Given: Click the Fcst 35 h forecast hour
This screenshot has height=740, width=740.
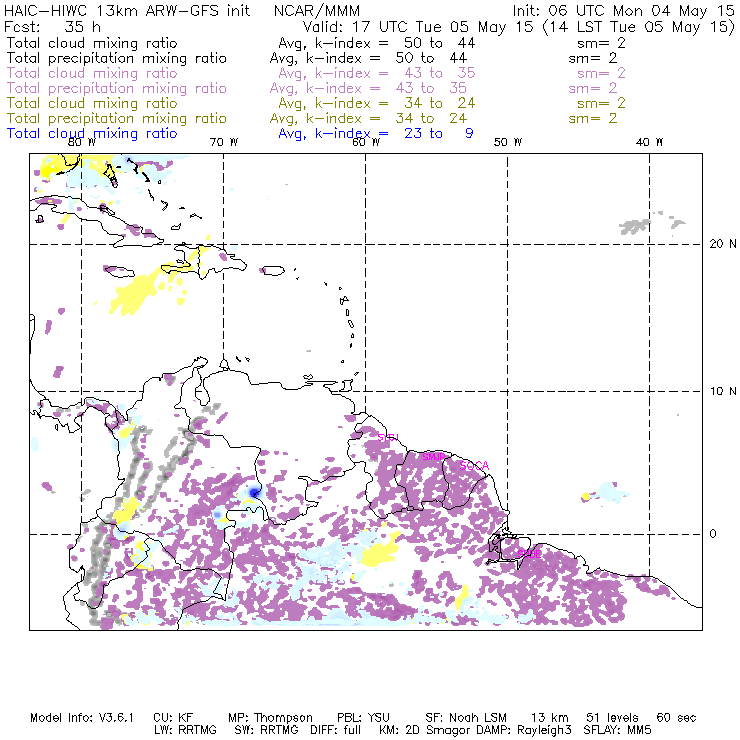Looking at the screenshot, I should 47,27.
